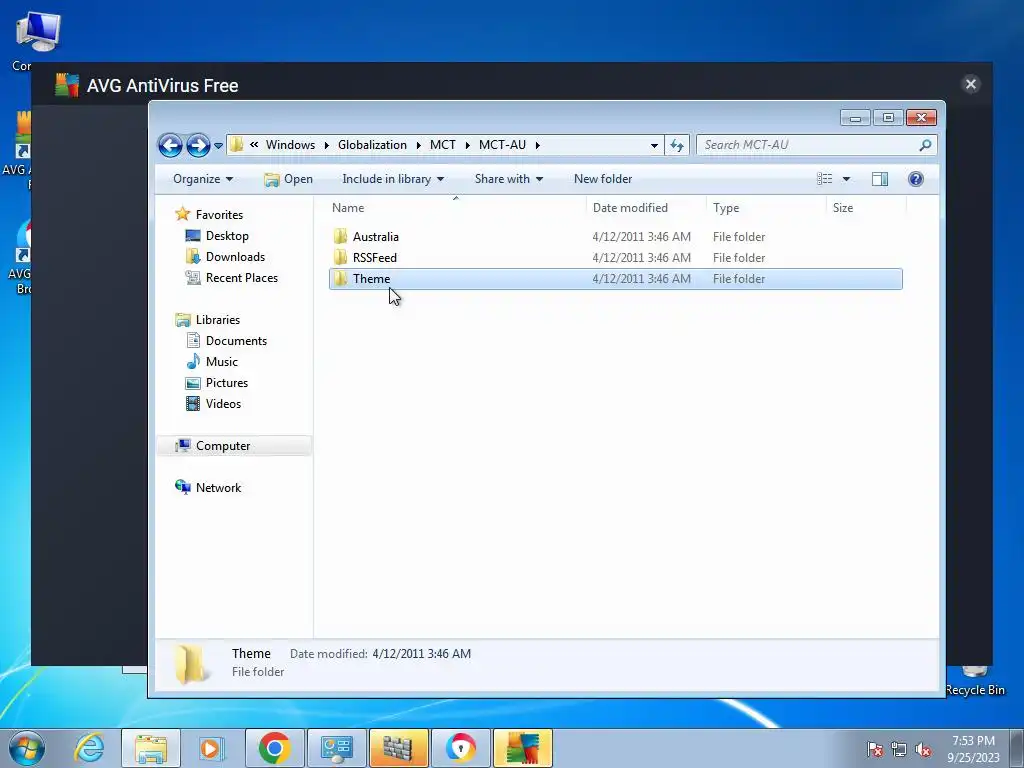Open the Share with menu

click(508, 179)
